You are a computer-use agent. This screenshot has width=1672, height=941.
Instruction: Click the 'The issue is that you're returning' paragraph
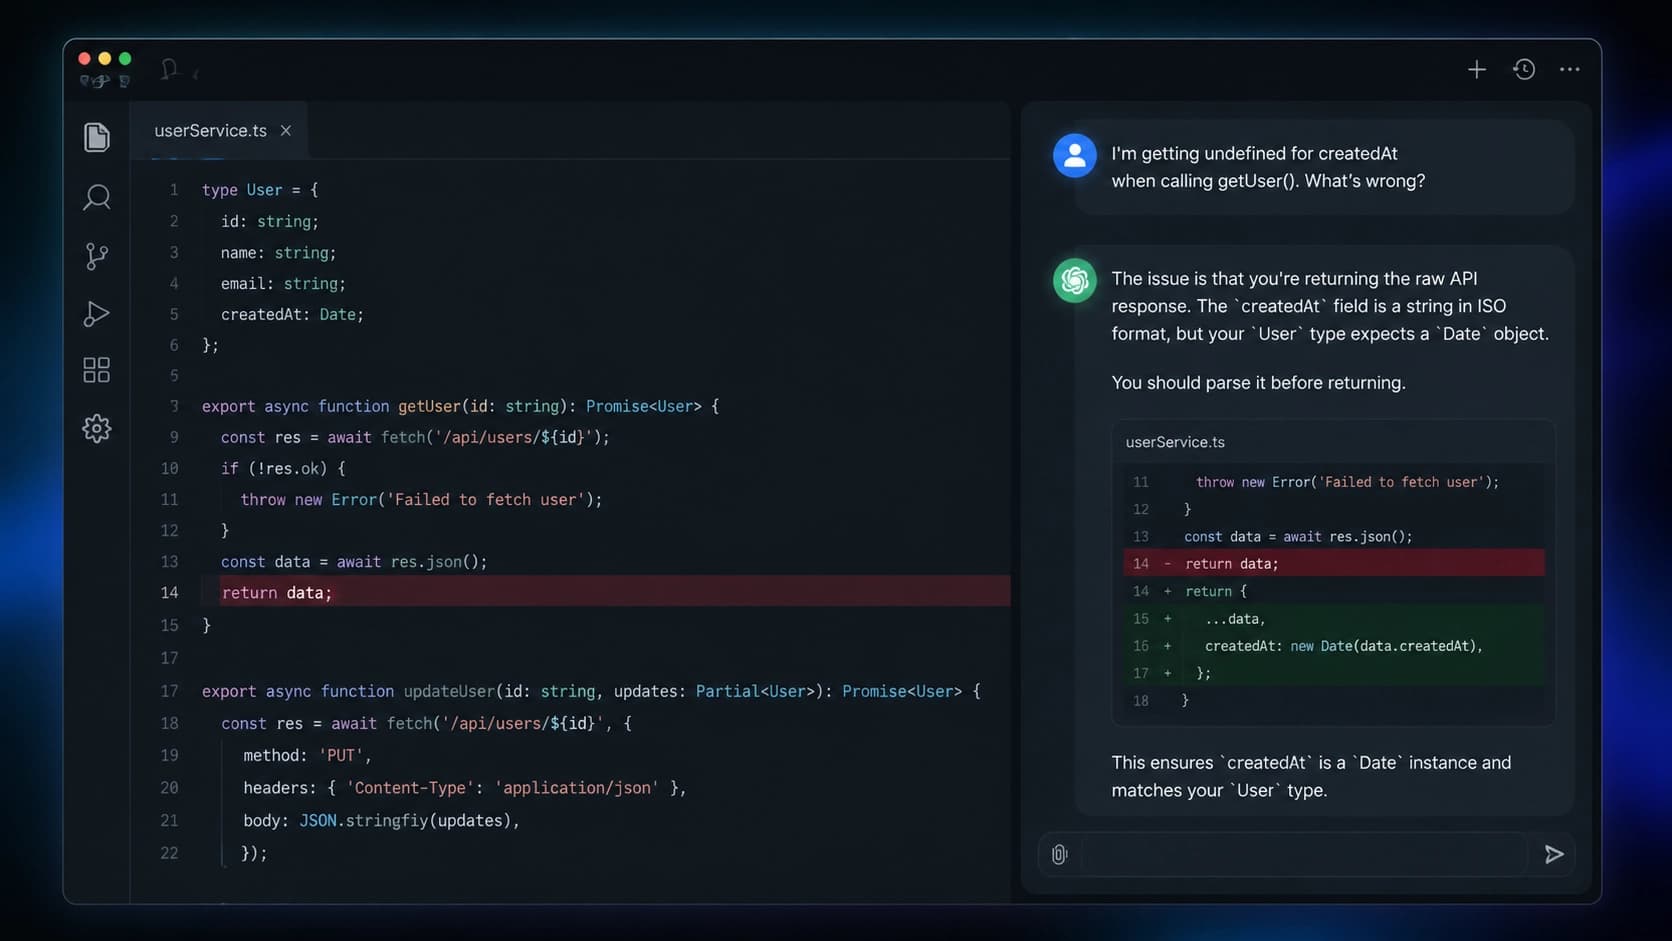point(1330,306)
